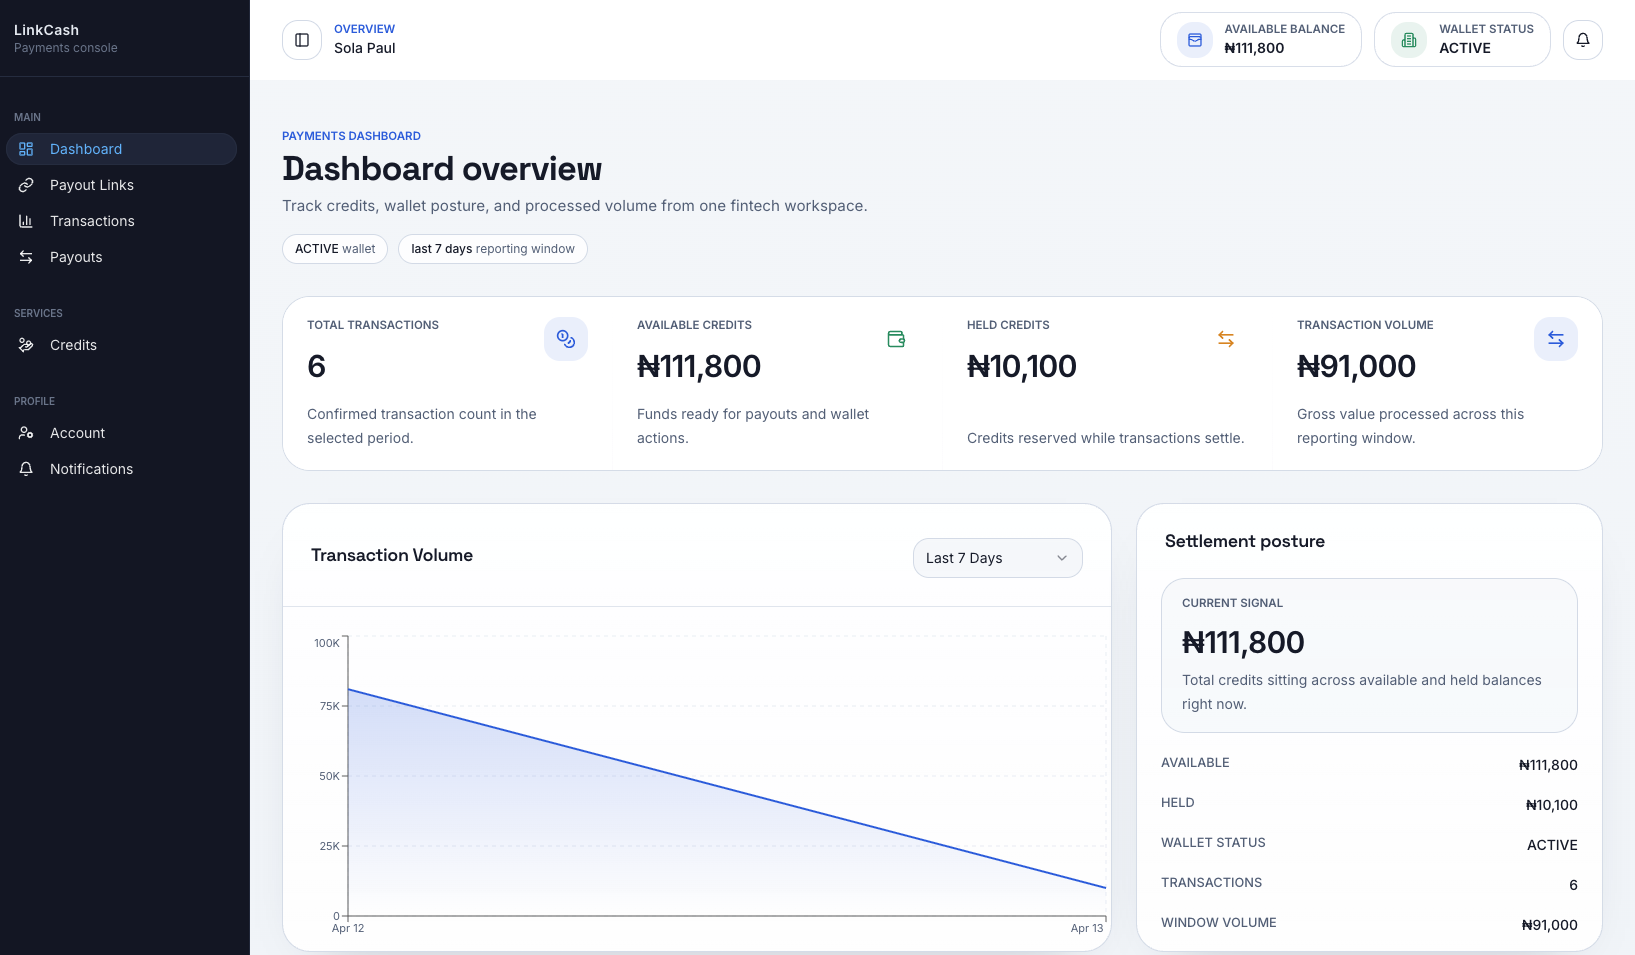
Task: Click the Available Credits wallet icon
Action: pos(895,339)
